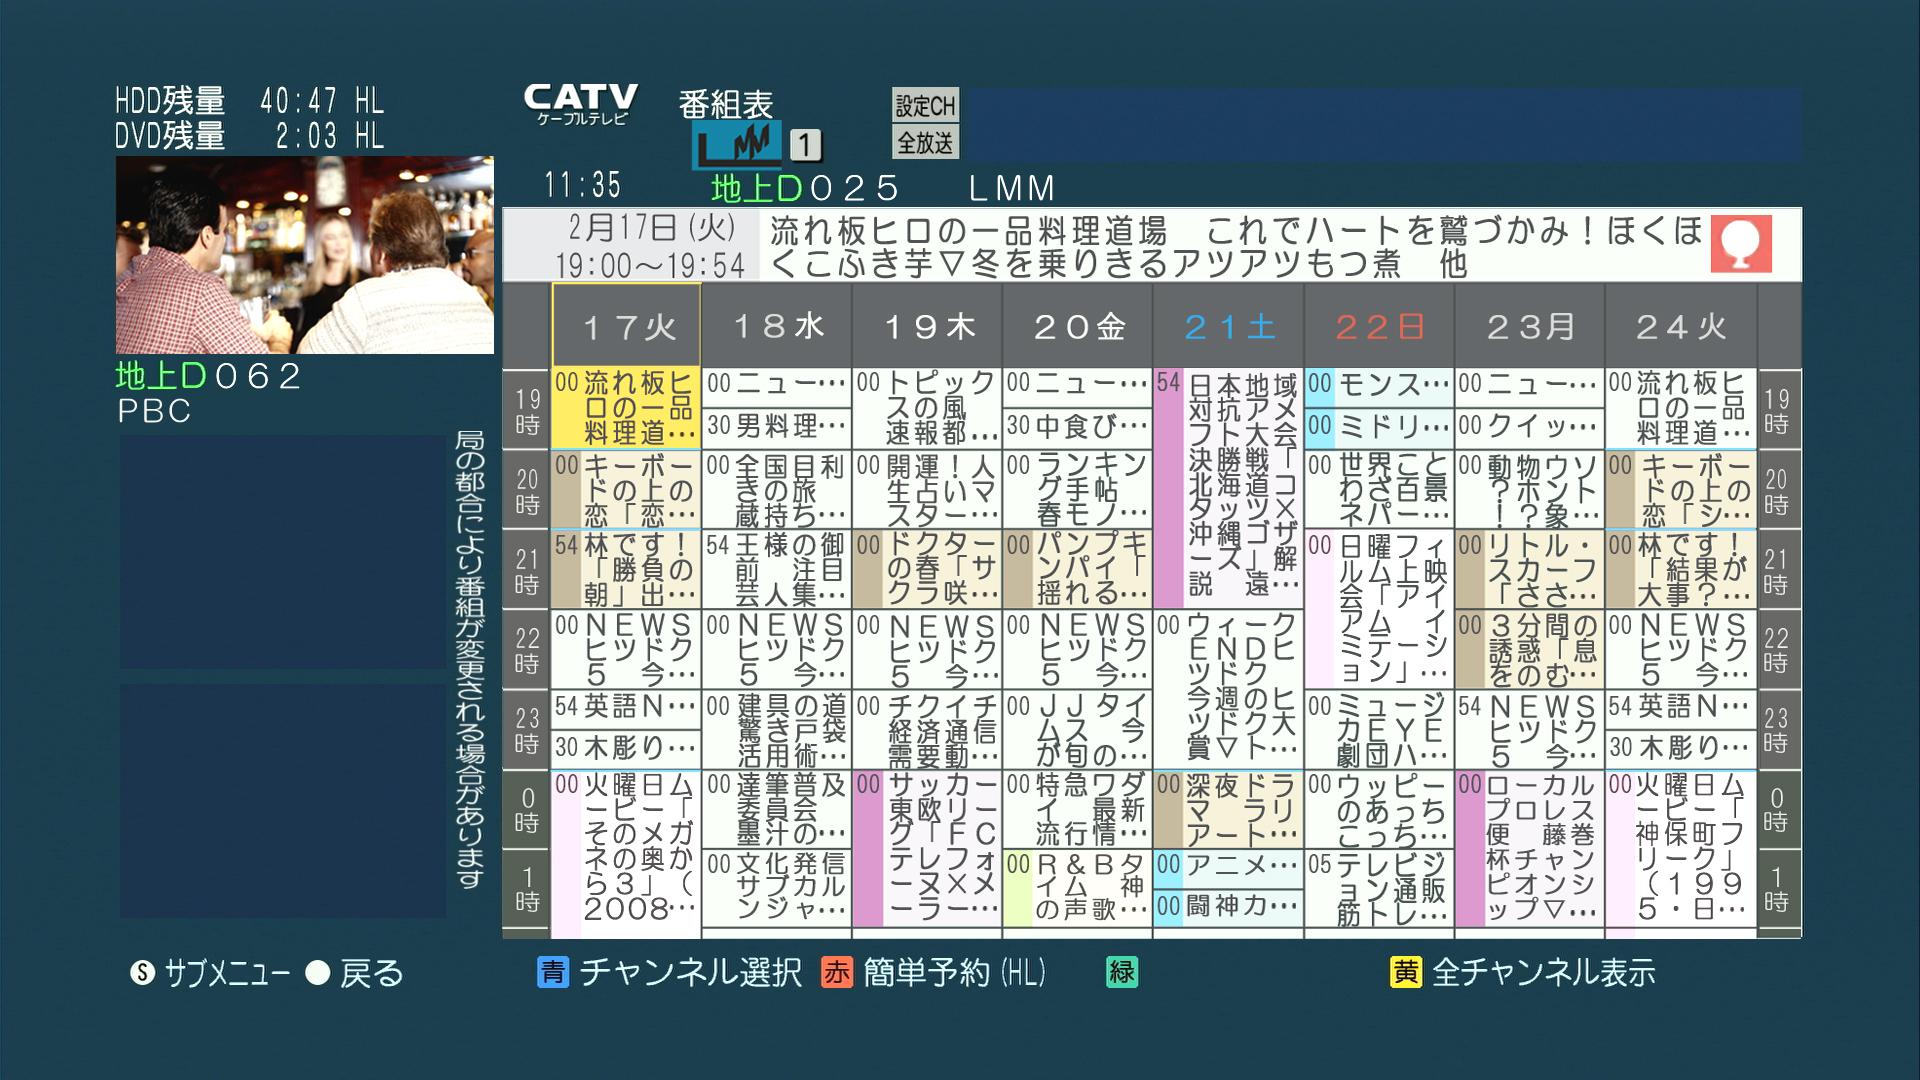1920x1080 pixels.
Task: Click the S submenu icon
Action: pos(143,973)
